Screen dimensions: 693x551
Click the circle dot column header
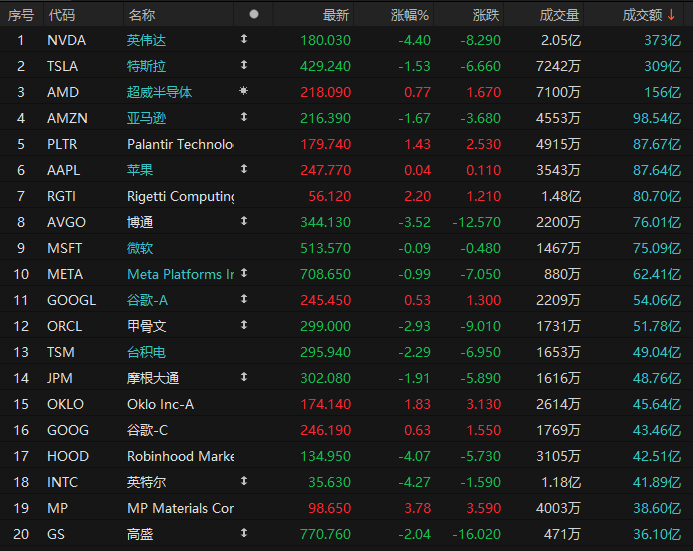click(x=254, y=14)
